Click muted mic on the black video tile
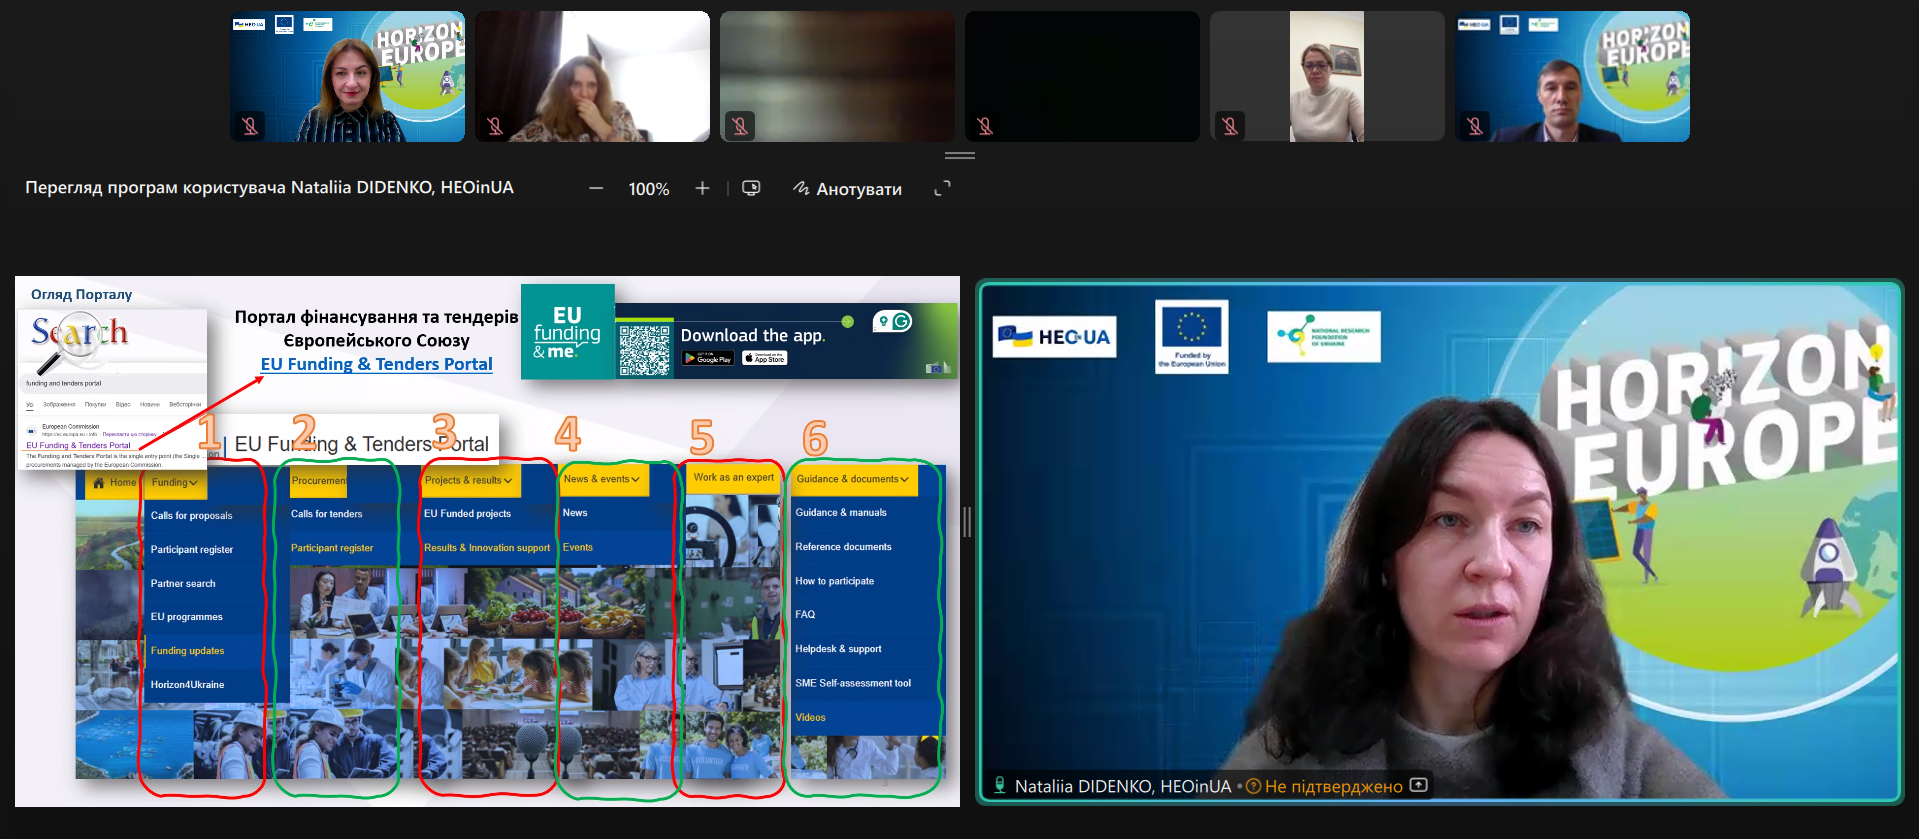Image resolution: width=1919 pixels, height=839 pixels. click(985, 126)
